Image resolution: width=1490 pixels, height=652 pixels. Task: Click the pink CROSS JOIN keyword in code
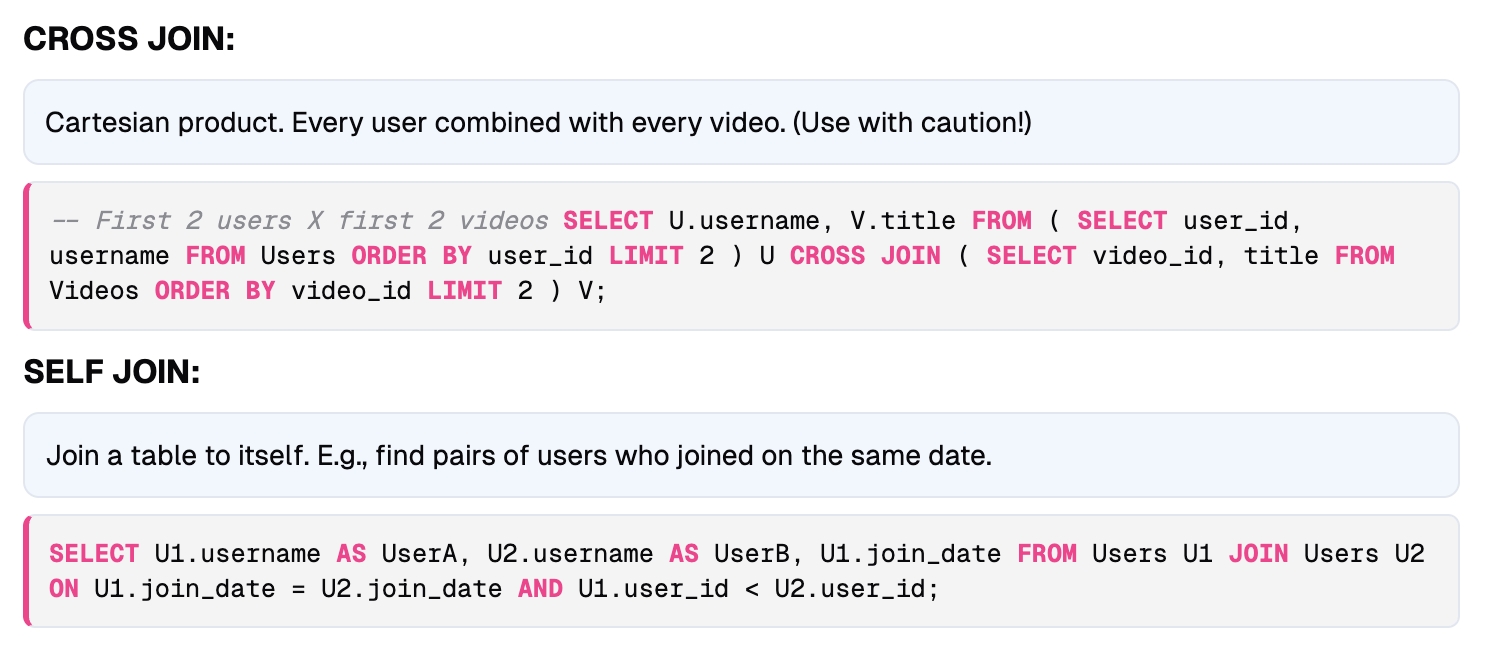click(865, 255)
